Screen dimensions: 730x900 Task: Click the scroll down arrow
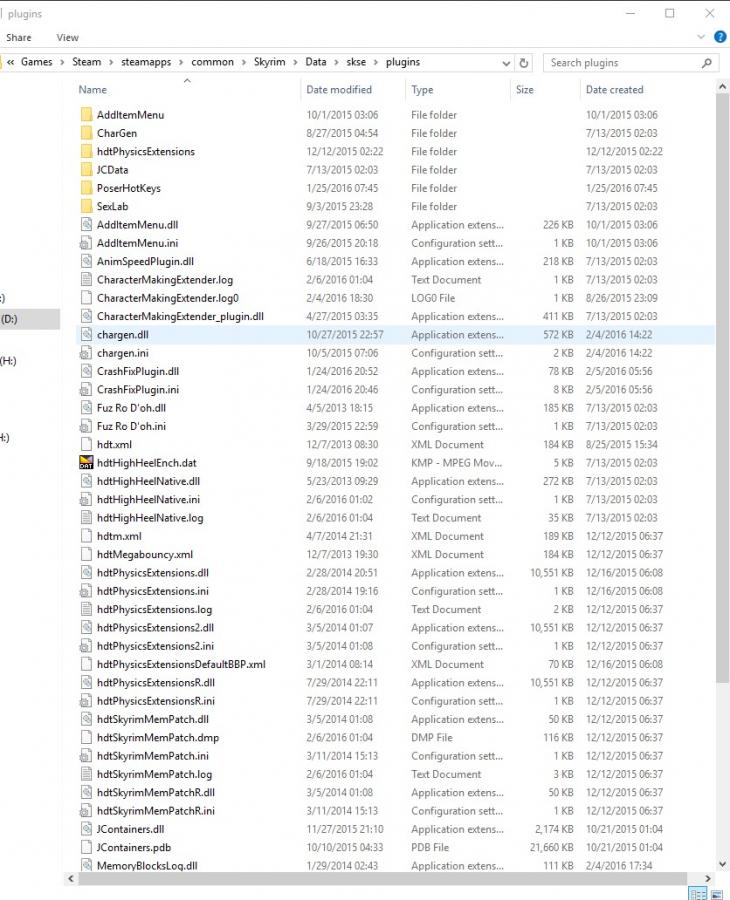click(722, 864)
